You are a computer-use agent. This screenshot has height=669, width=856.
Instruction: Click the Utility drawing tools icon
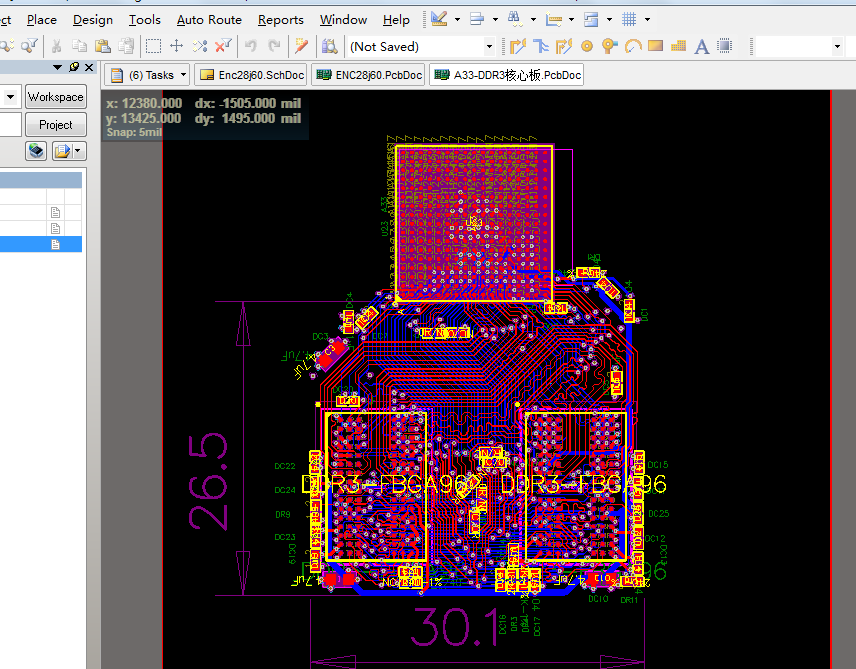pyautogui.click(x=439, y=19)
